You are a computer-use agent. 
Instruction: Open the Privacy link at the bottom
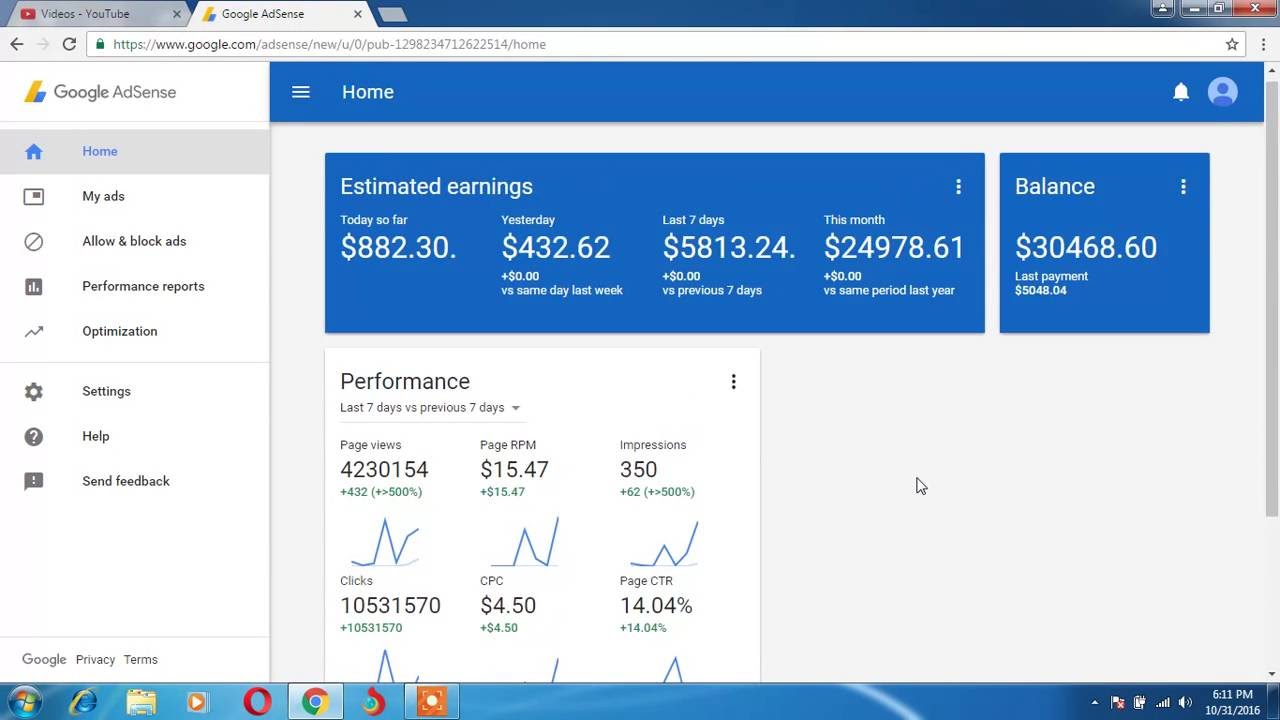tap(95, 659)
